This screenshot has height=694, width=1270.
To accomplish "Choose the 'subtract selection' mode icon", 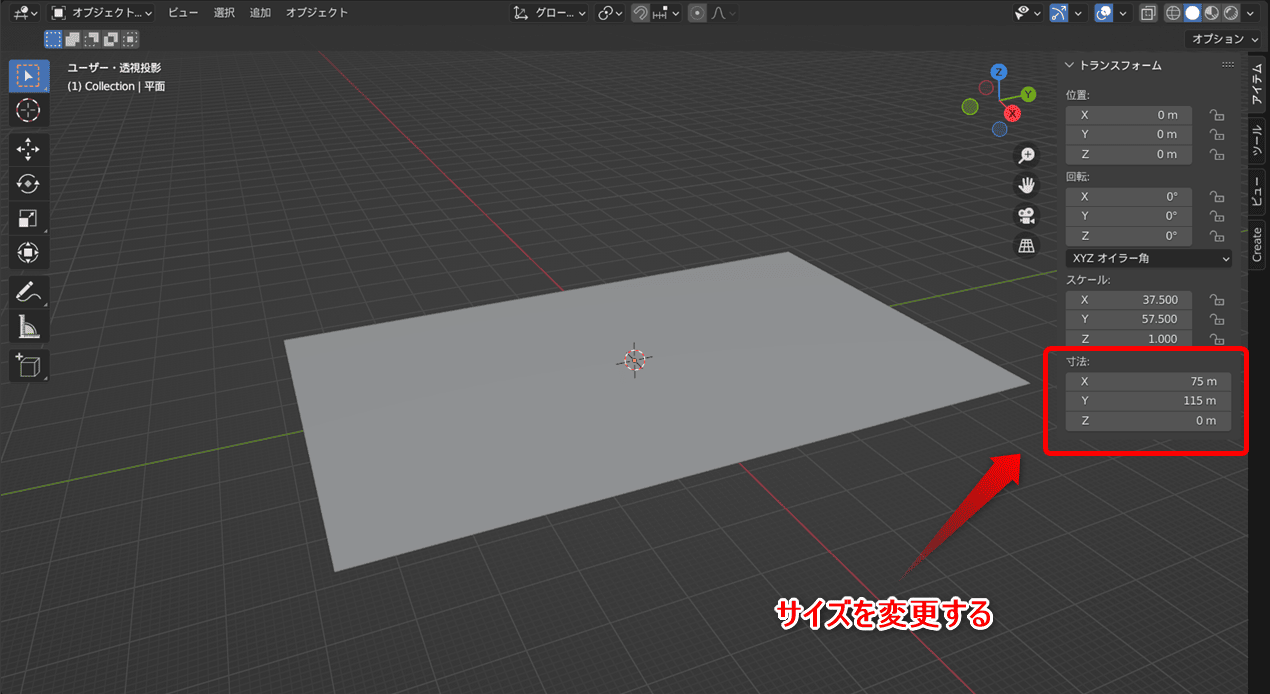I will [x=92, y=39].
